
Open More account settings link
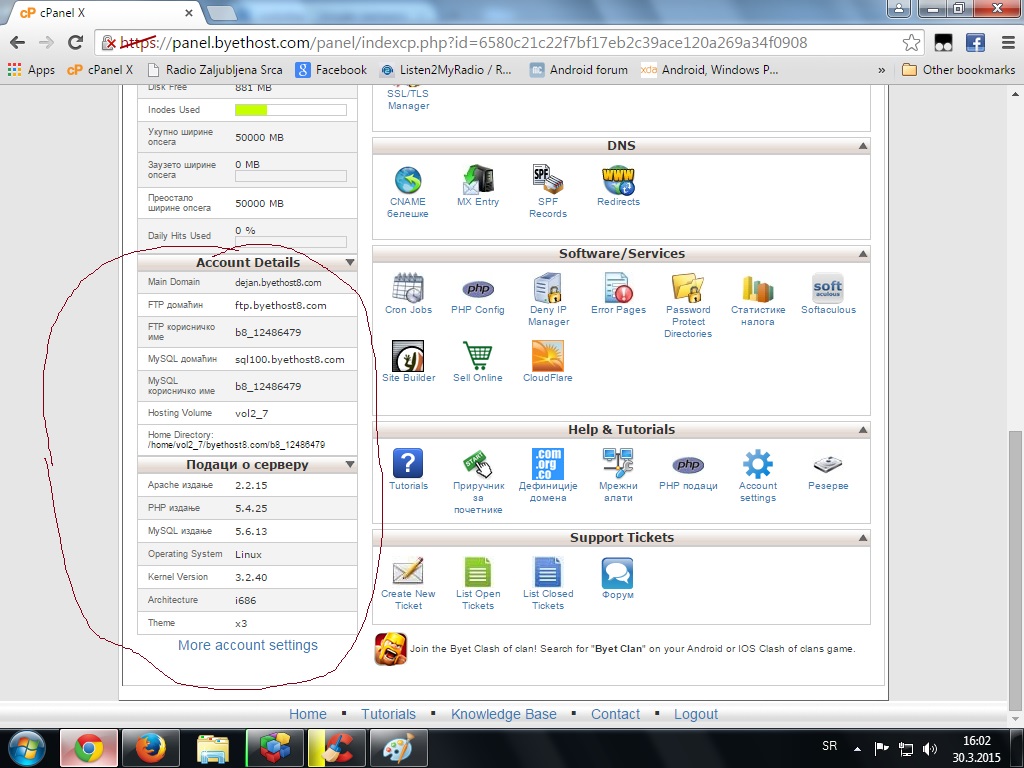tap(248, 645)
